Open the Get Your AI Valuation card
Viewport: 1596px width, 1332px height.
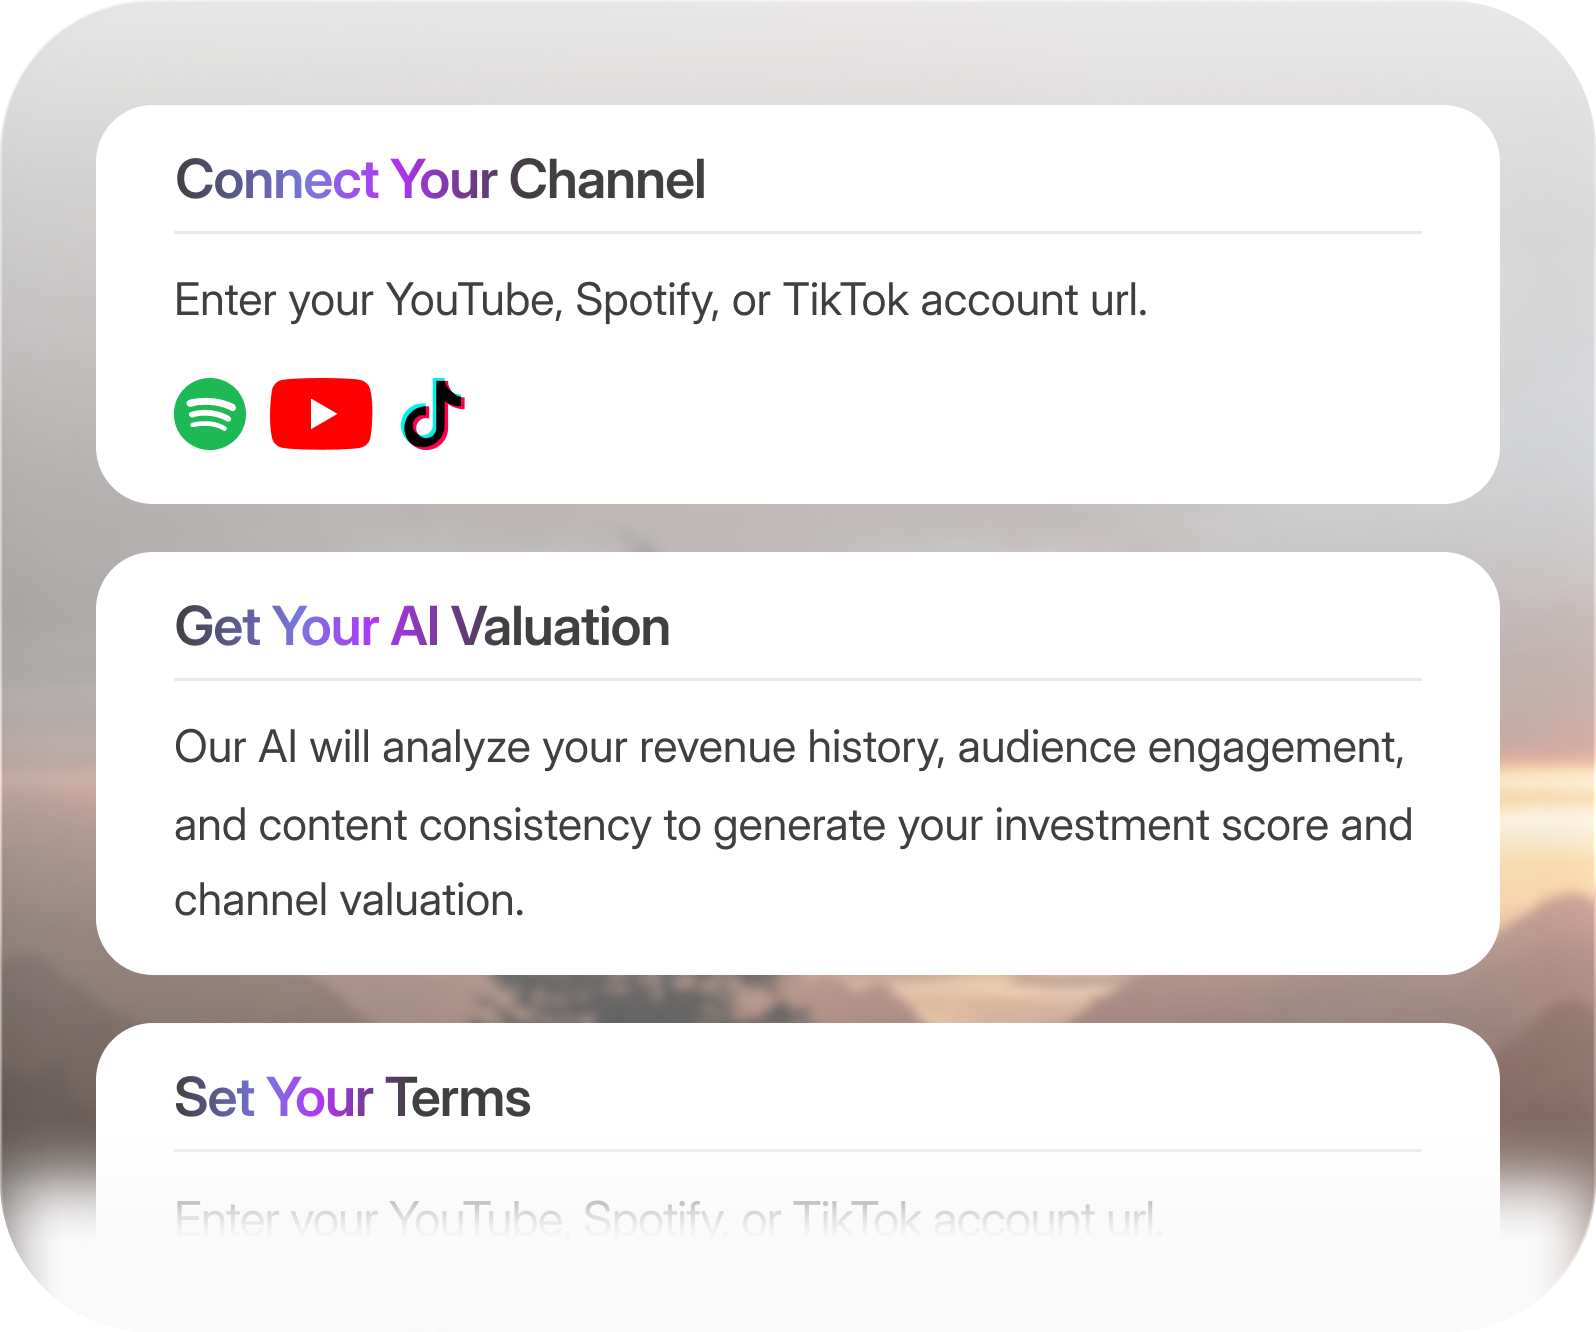[x=798, y=763]
